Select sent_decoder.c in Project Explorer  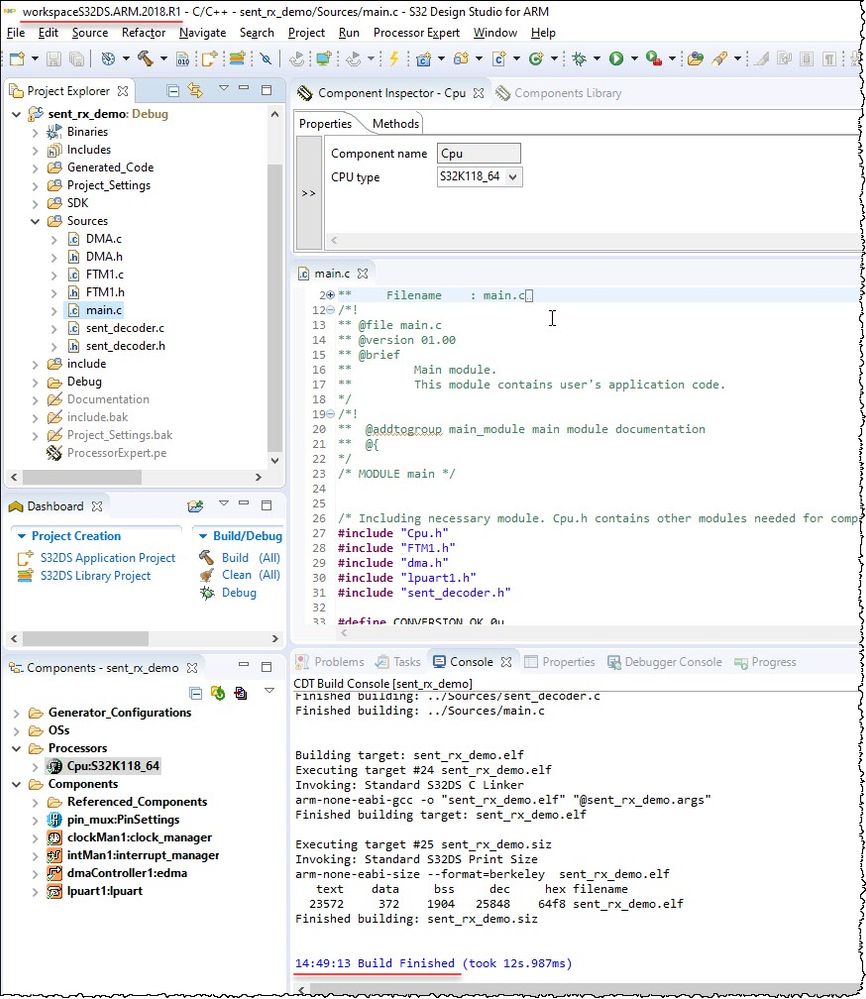[x=125, y=328]
